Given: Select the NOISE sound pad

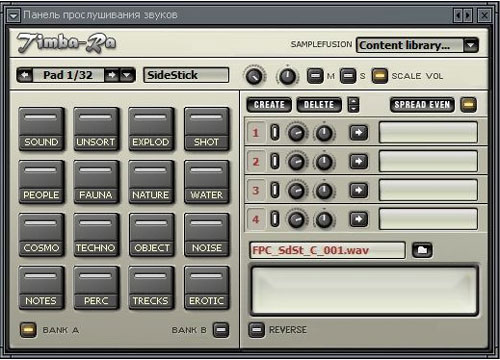Looking at the screenshot, I should (206, 235).
